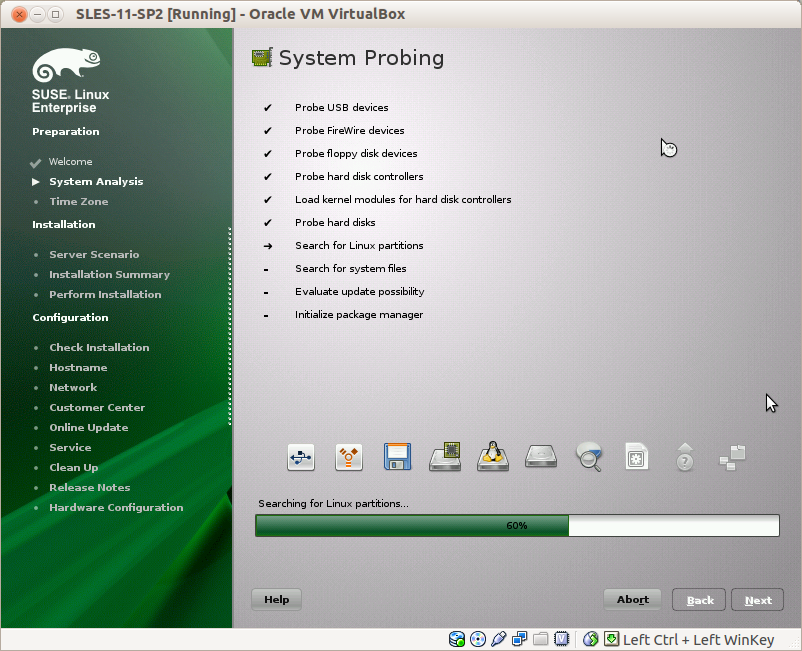
Task: Click the hard disk controller chip icon
Action: pyautogui.click(x=445, y=457)
